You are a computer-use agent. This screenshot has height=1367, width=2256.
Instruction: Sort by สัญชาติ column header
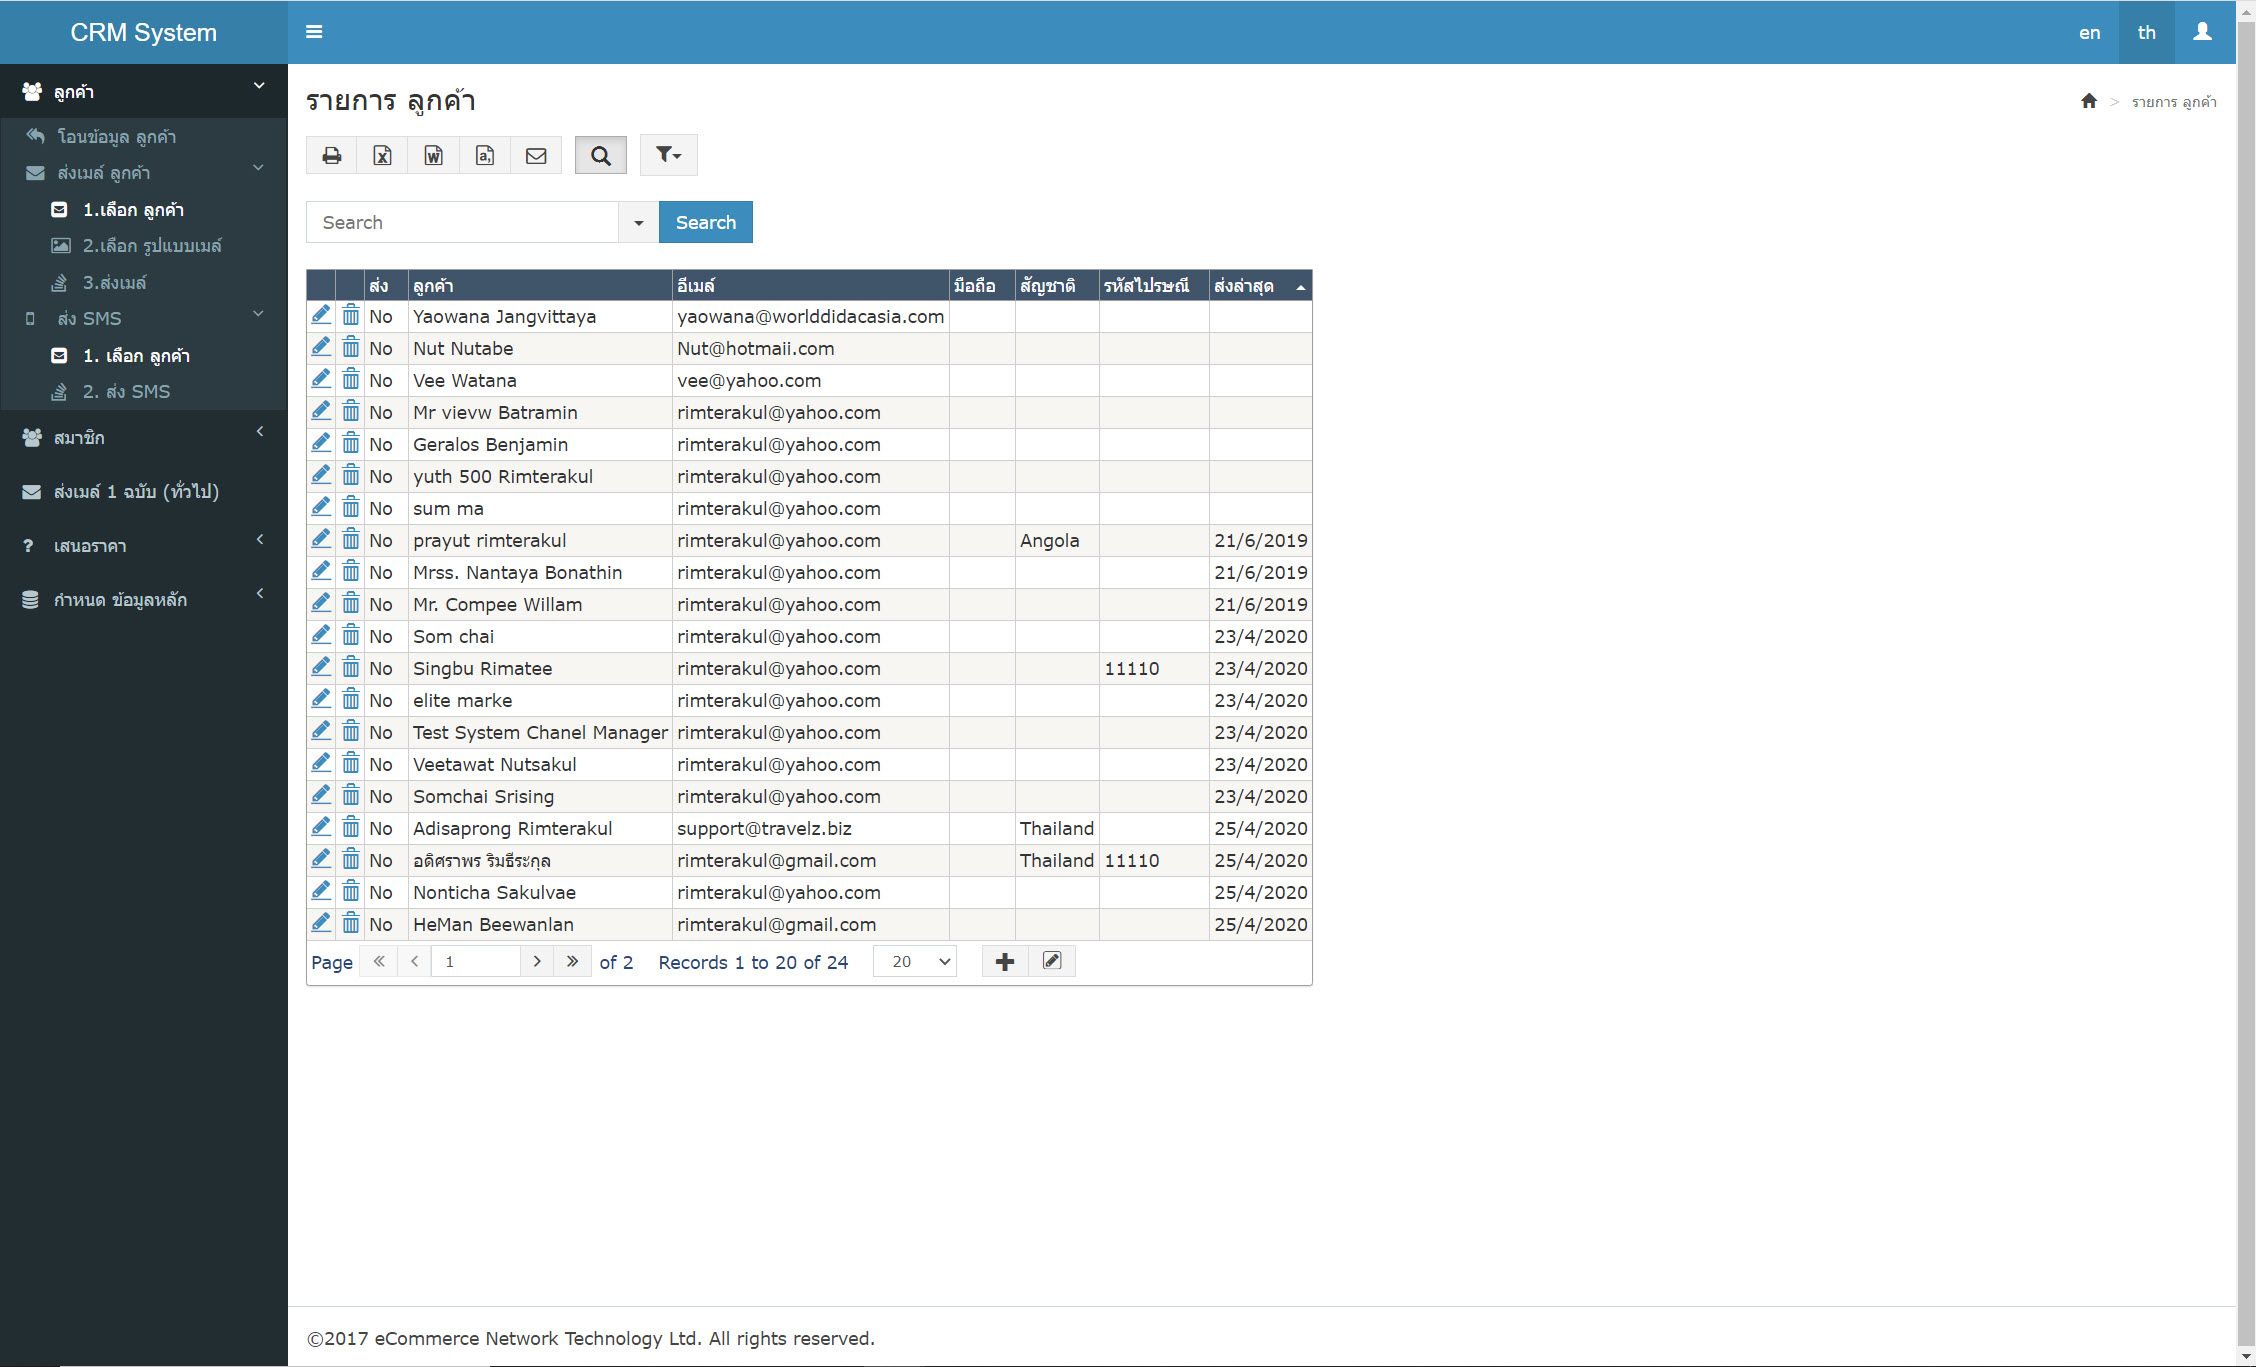tap(1057, 286)
